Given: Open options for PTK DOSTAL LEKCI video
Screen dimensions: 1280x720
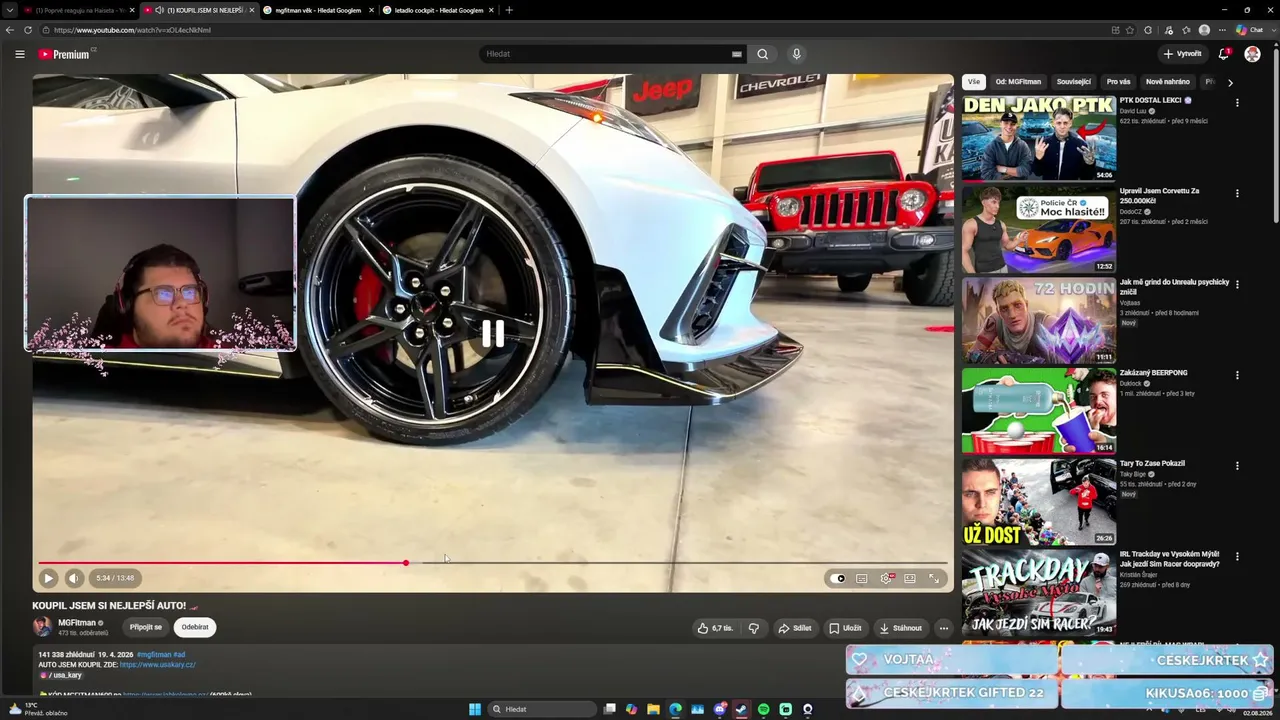Looking at the screenshot, I should coord(1237,103).
